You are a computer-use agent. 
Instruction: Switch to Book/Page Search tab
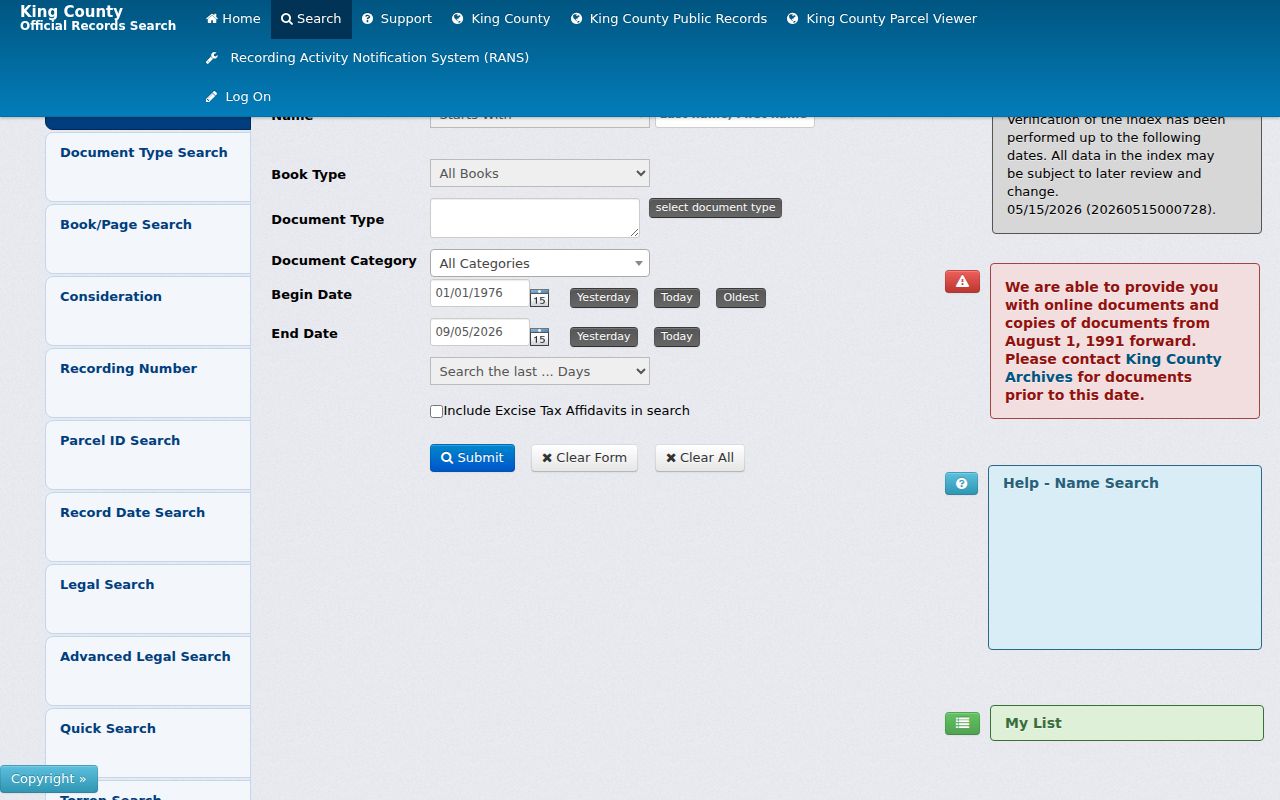(x=148, y=239)
